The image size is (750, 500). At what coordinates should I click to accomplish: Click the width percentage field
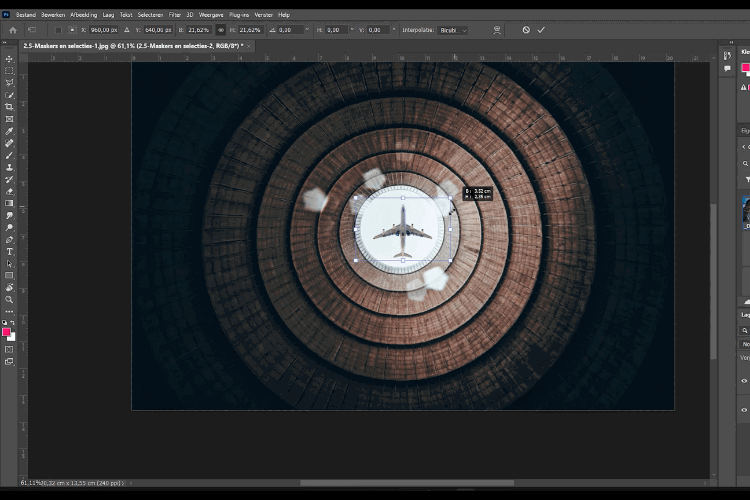tap(199, 30)
